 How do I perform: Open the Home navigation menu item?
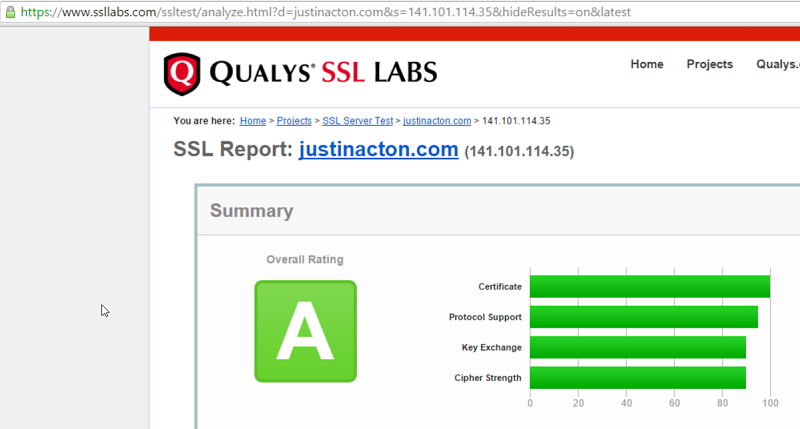point(646,64)
